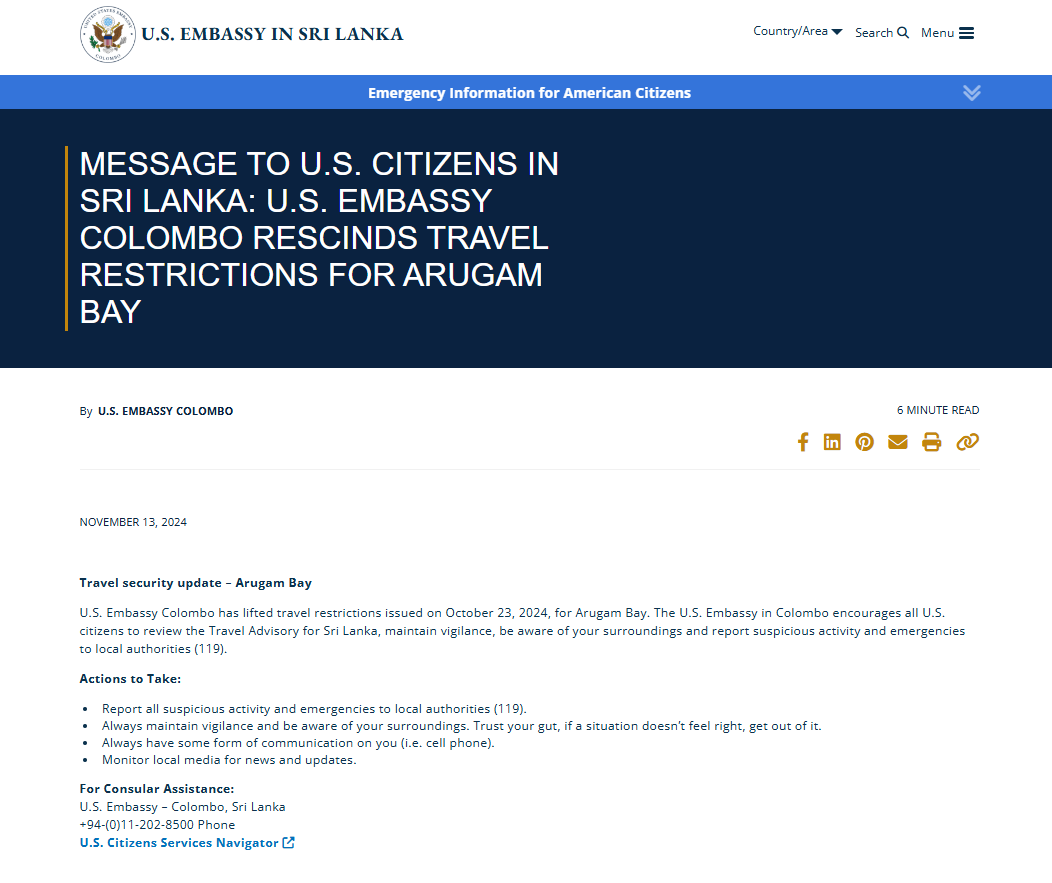Expand the Country/Area dropdown
This screenshot has height=883, width=1052.
(797, 32)
